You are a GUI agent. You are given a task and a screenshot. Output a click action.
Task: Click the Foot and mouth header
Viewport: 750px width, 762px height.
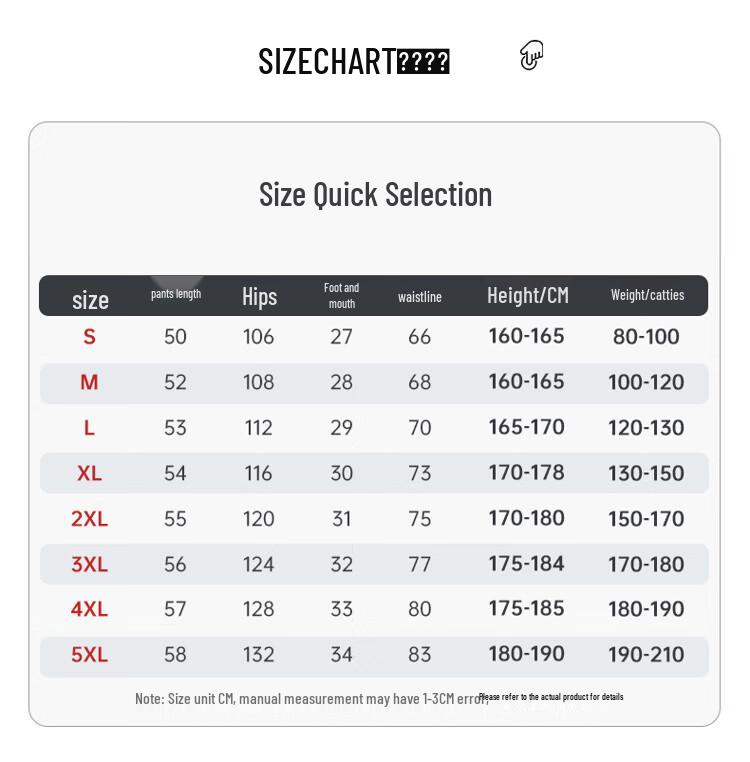click(342, 295)
